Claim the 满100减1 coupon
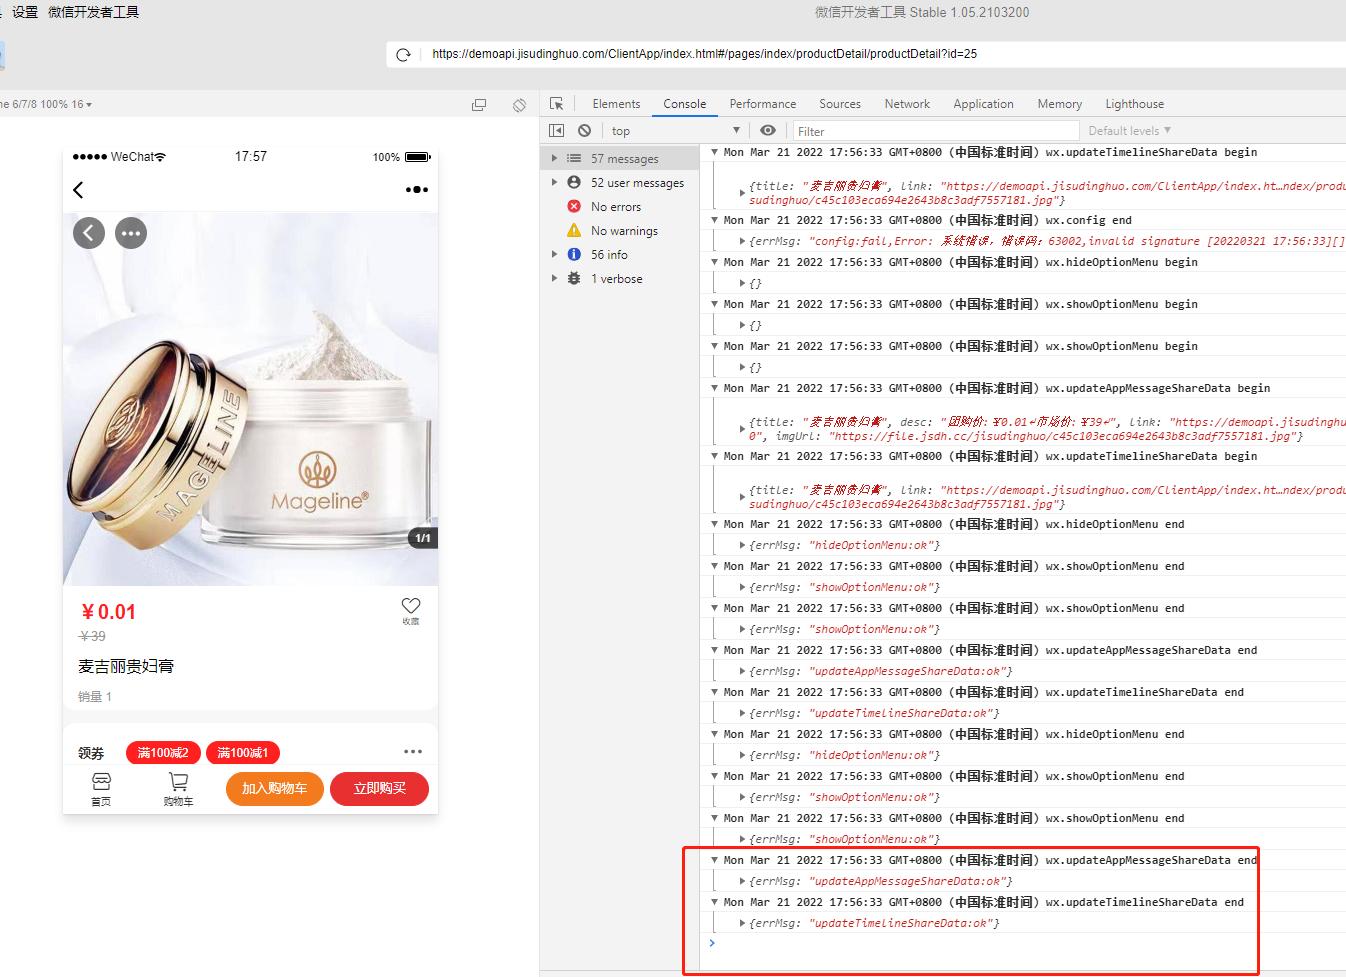 243,753
